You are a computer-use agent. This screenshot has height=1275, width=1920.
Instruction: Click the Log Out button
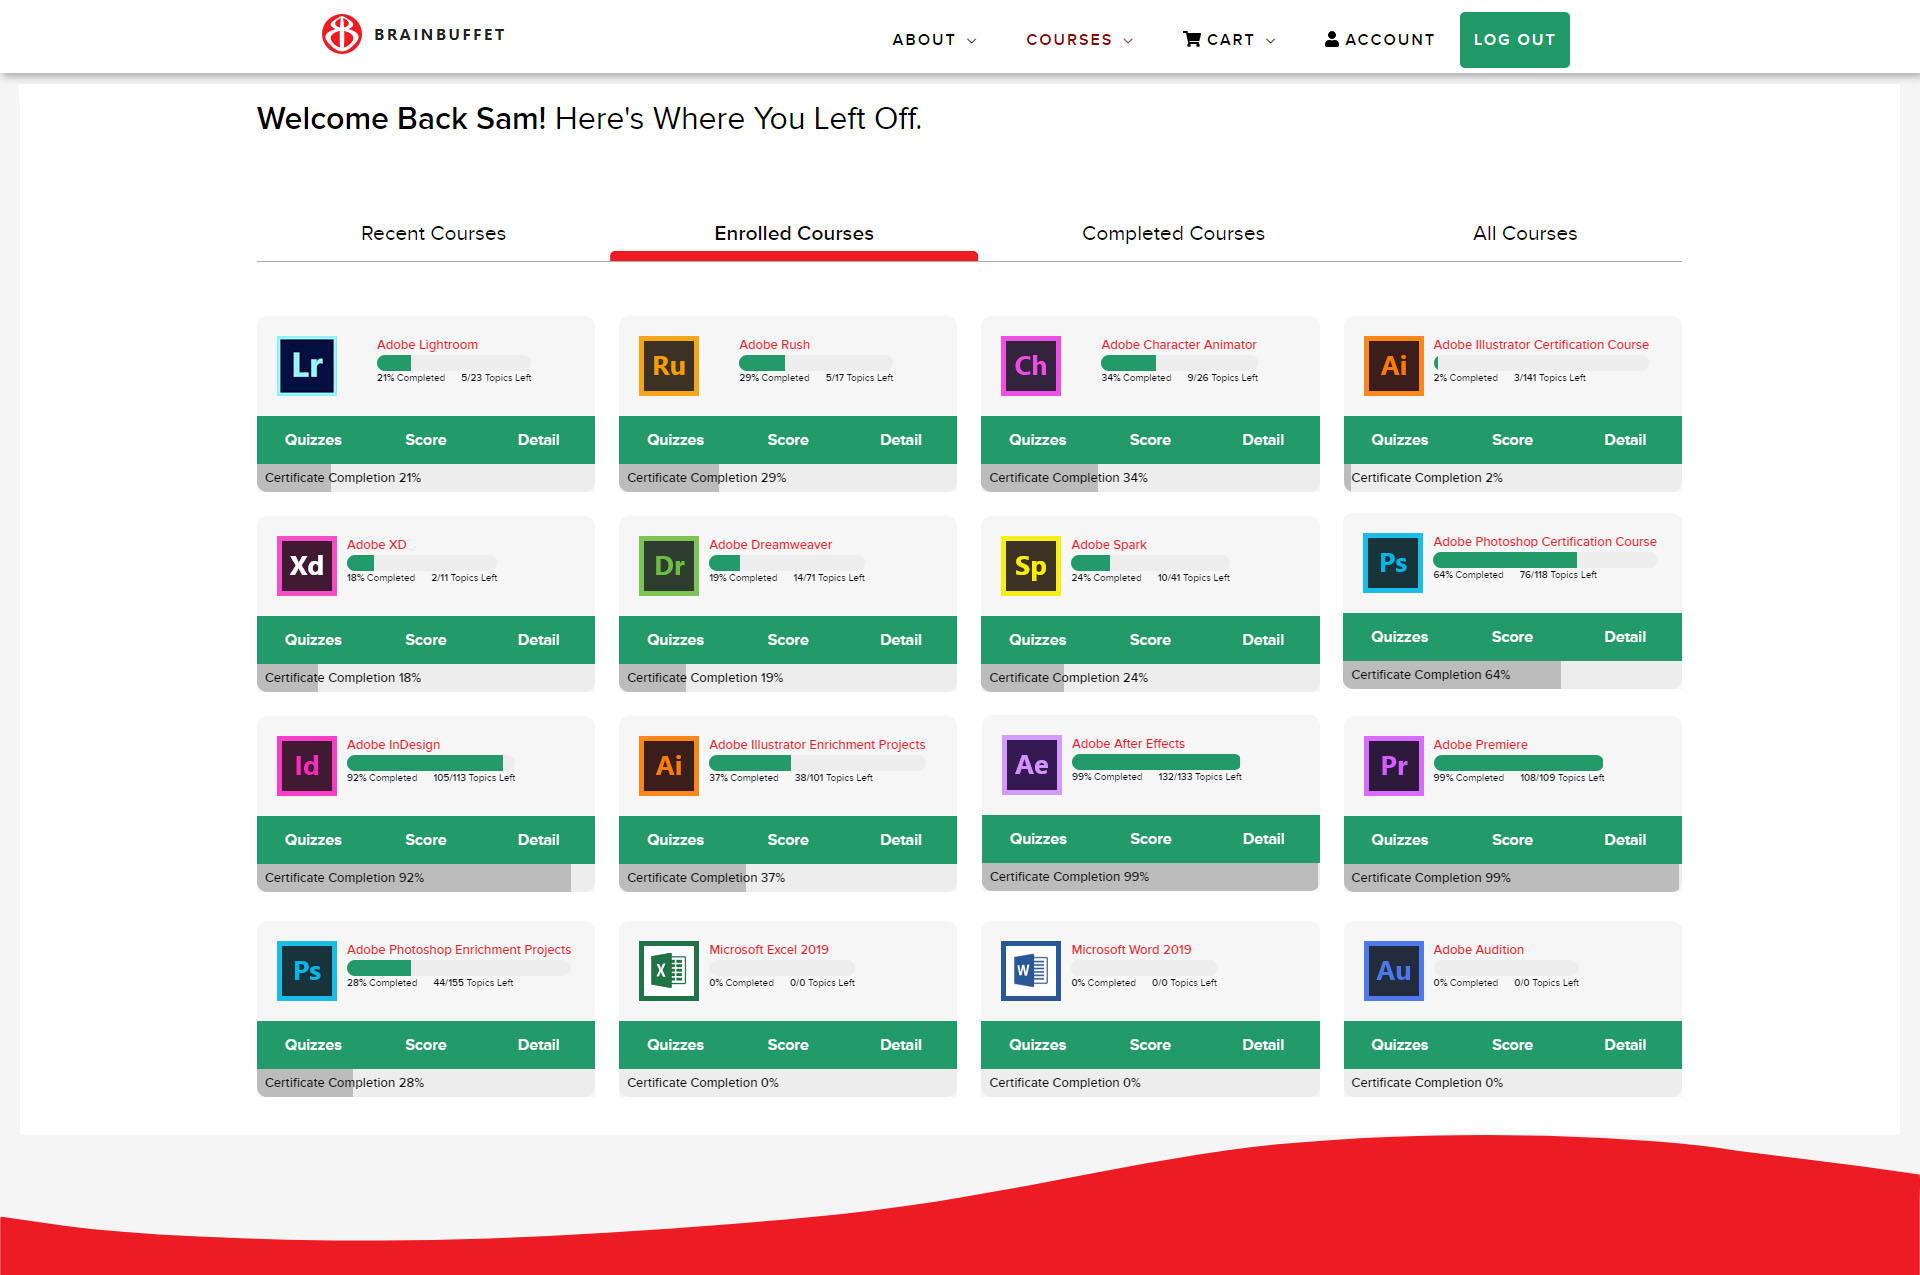pyautogui.click(x=1514, y=40)
